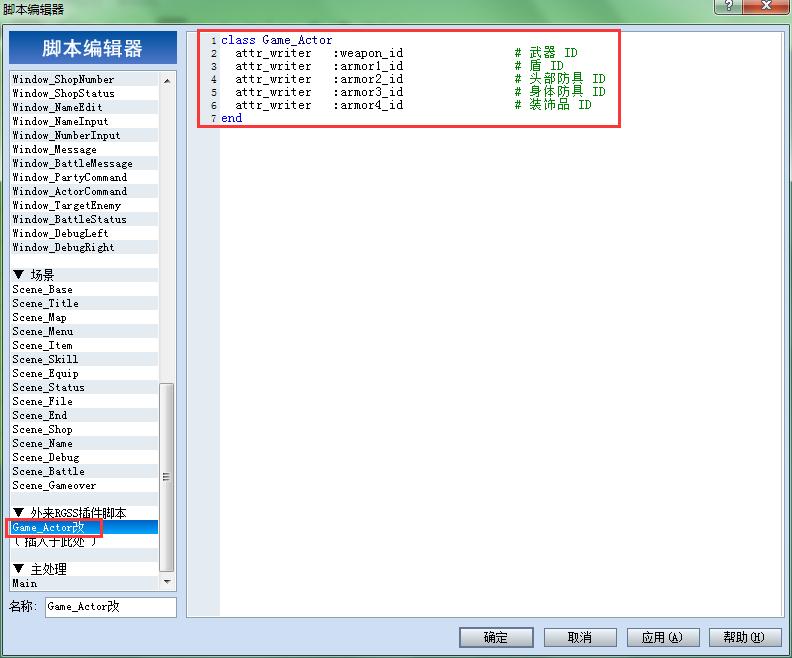This screenshot has height=658, width=792.
Task: Close the script editor window
Action: click(766, 6)
